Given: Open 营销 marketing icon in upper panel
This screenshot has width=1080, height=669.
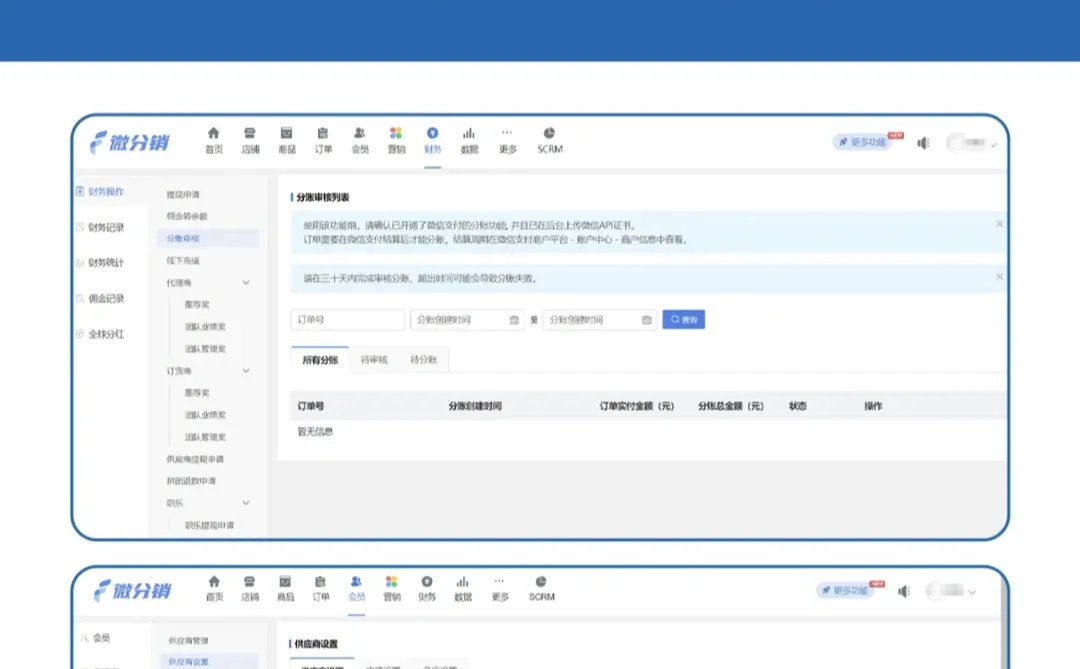Looking at the screenshot, I should [396, 133].
